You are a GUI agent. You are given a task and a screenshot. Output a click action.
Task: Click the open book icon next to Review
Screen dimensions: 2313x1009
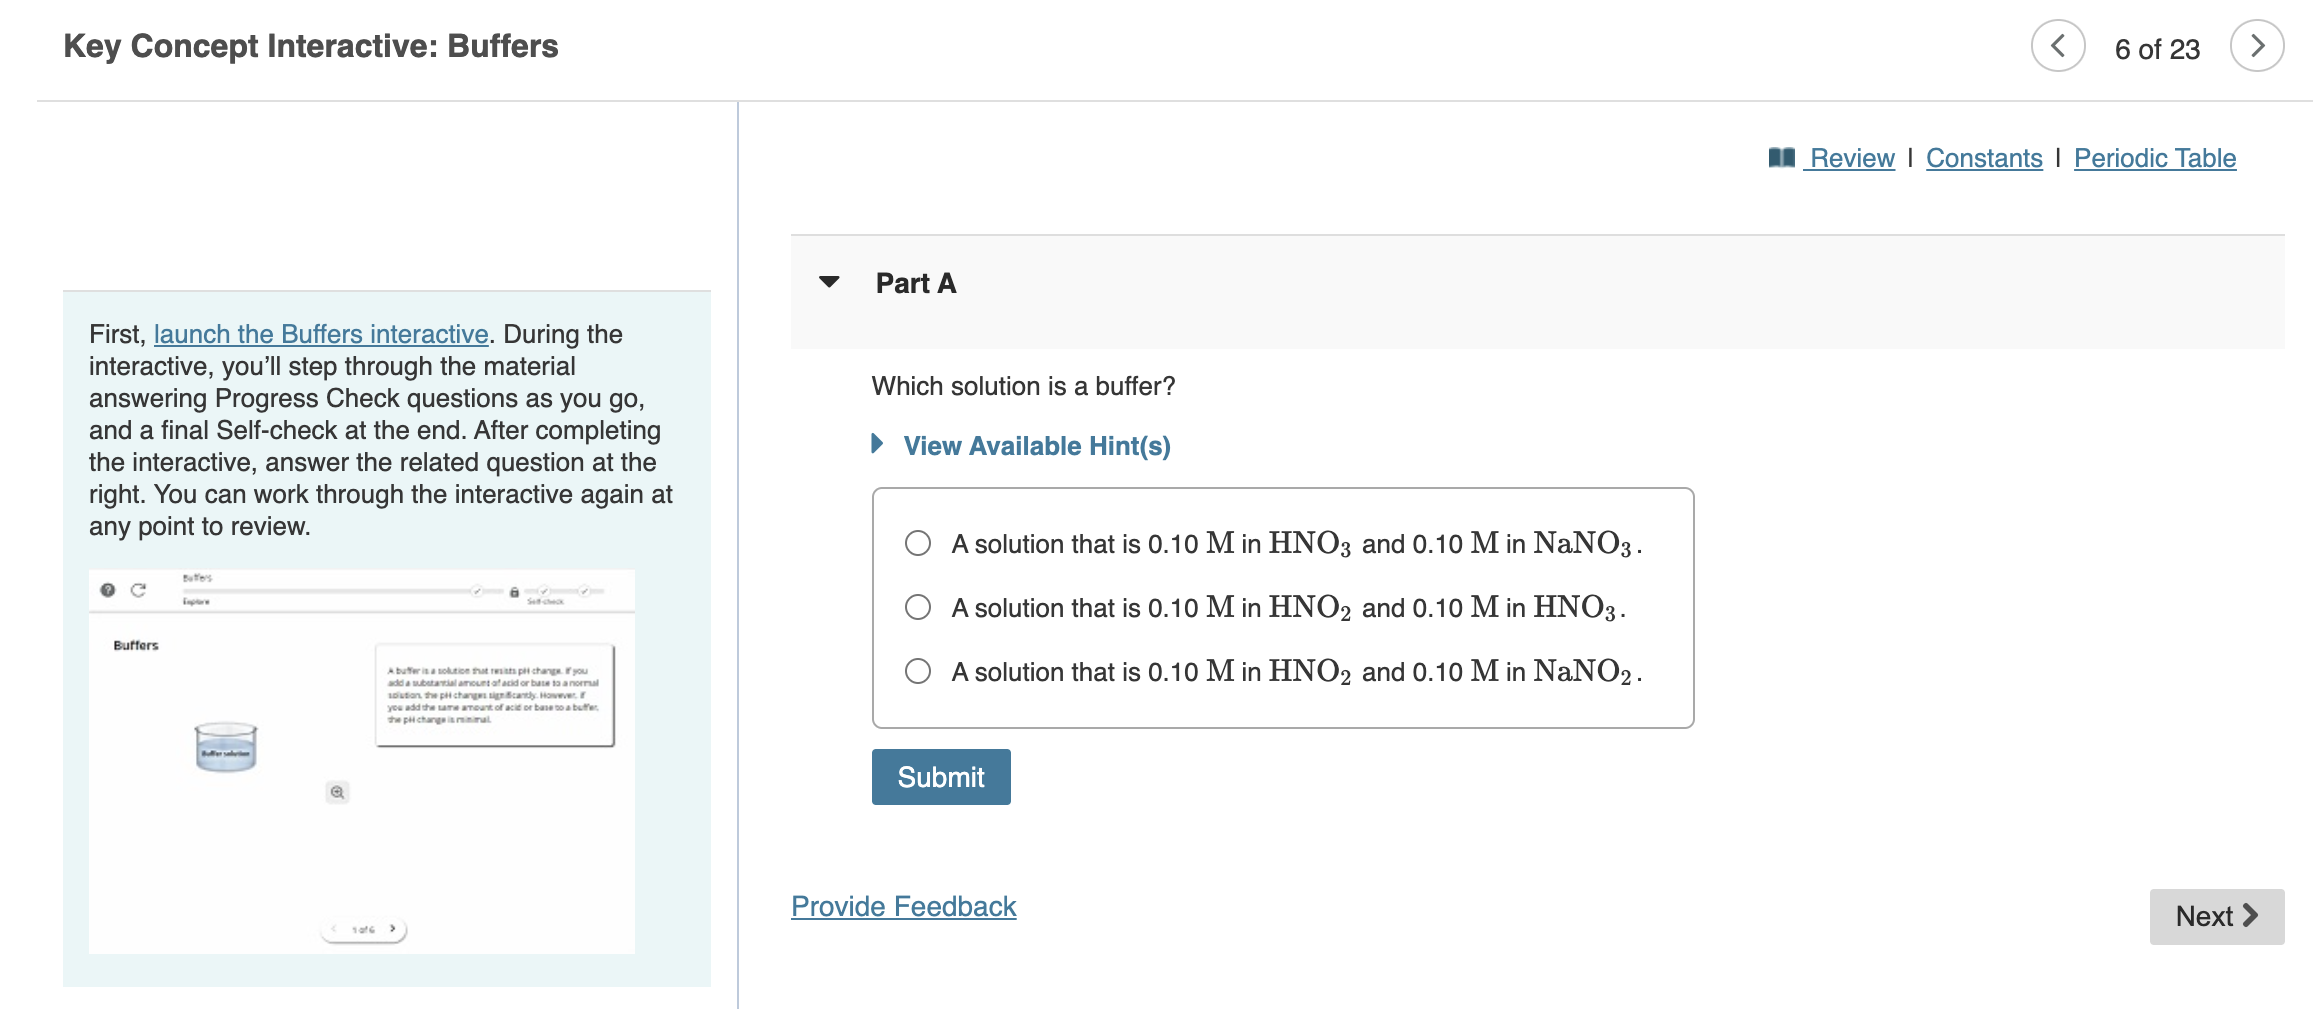pos(1784,157)
